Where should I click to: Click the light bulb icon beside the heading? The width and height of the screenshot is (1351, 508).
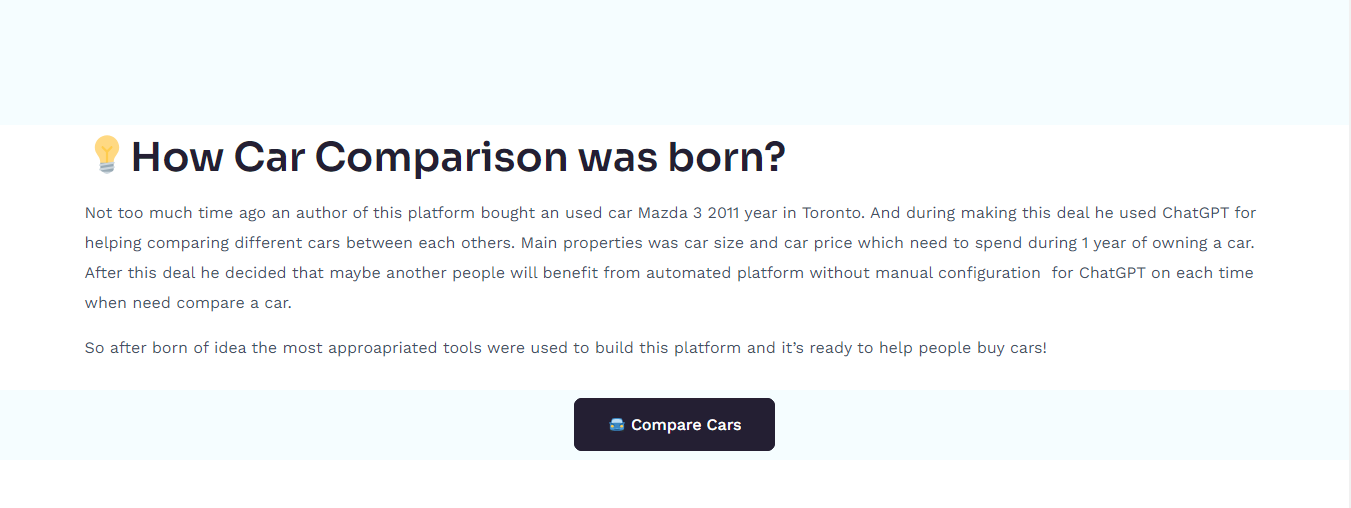point(106,155)
